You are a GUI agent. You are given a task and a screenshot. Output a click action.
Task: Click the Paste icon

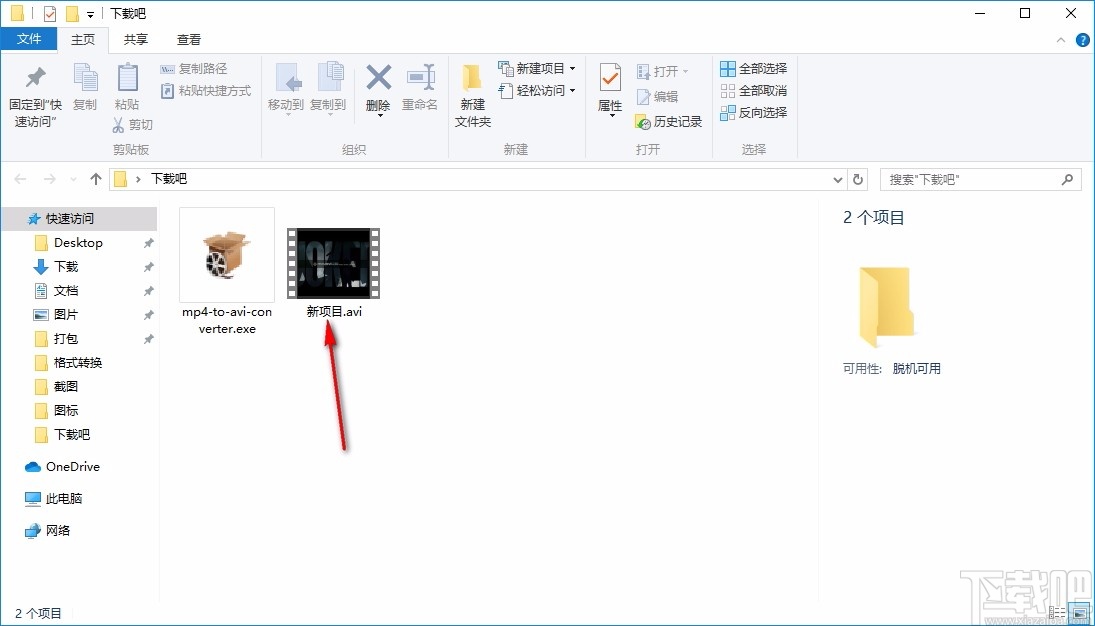coord(127,85)
